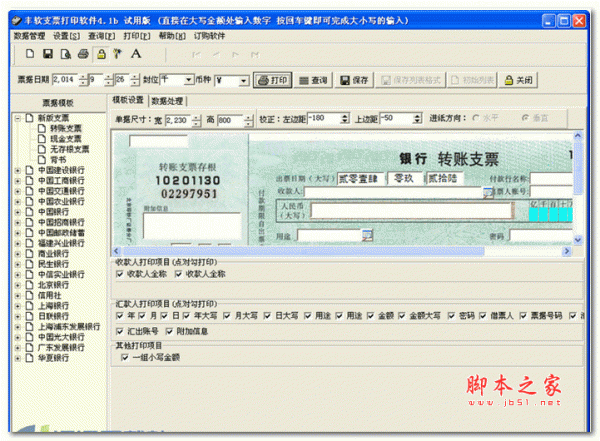The image size is (600, 441).
Task: Collapse the 新版支票 tree node
Action: click(18, 118)
